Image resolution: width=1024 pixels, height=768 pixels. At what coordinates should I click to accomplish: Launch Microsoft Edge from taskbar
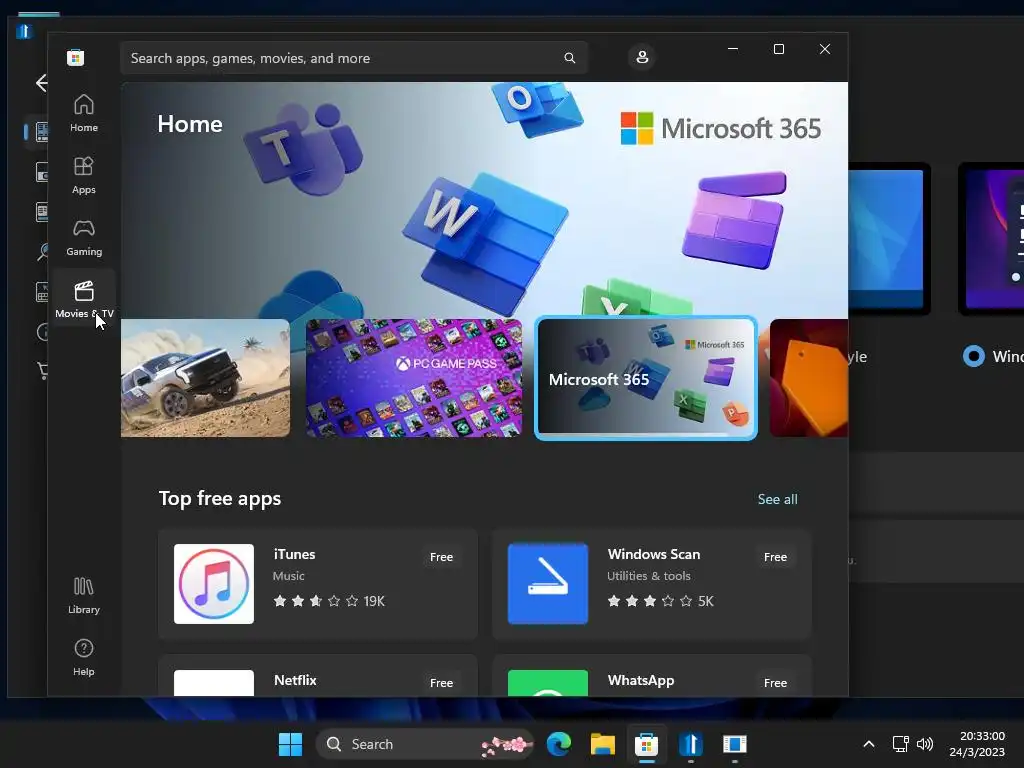tap(559, 744)
